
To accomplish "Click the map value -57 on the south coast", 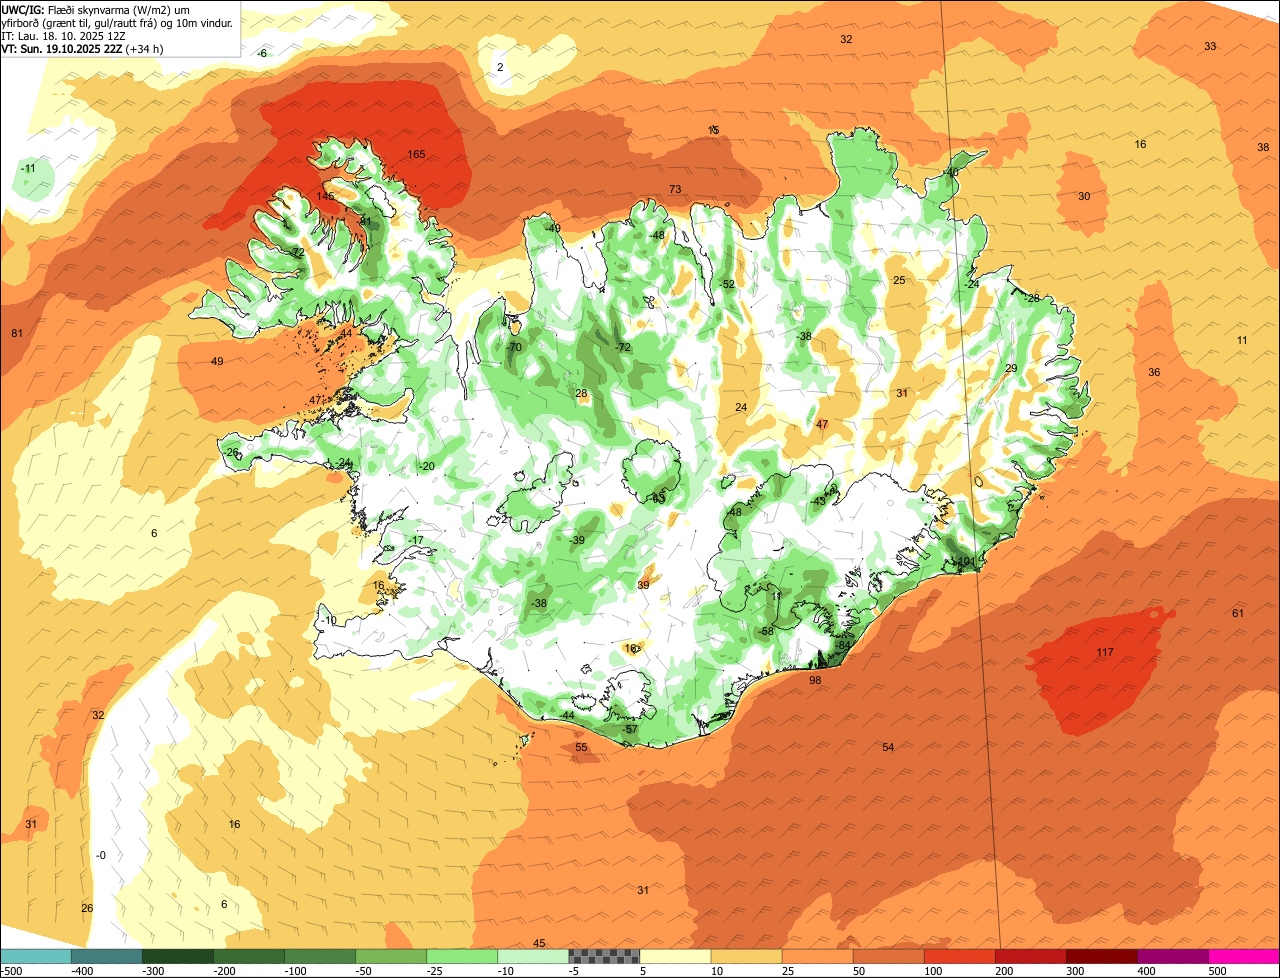I will [x=630, y=729].
